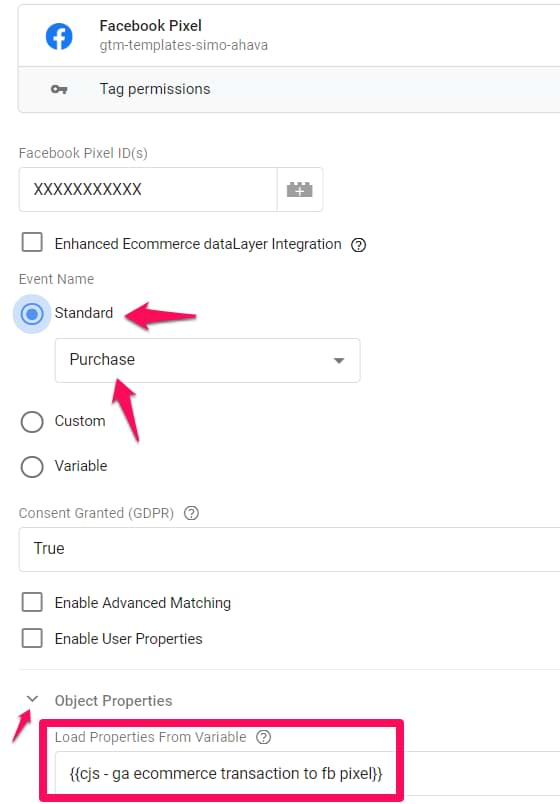Open the Purchase event dropdown

[x=207, y=360]
